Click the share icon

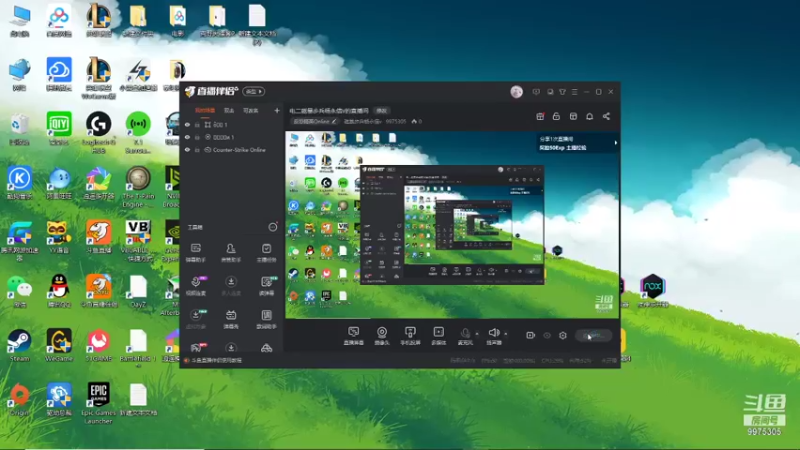tap(606, 116)
